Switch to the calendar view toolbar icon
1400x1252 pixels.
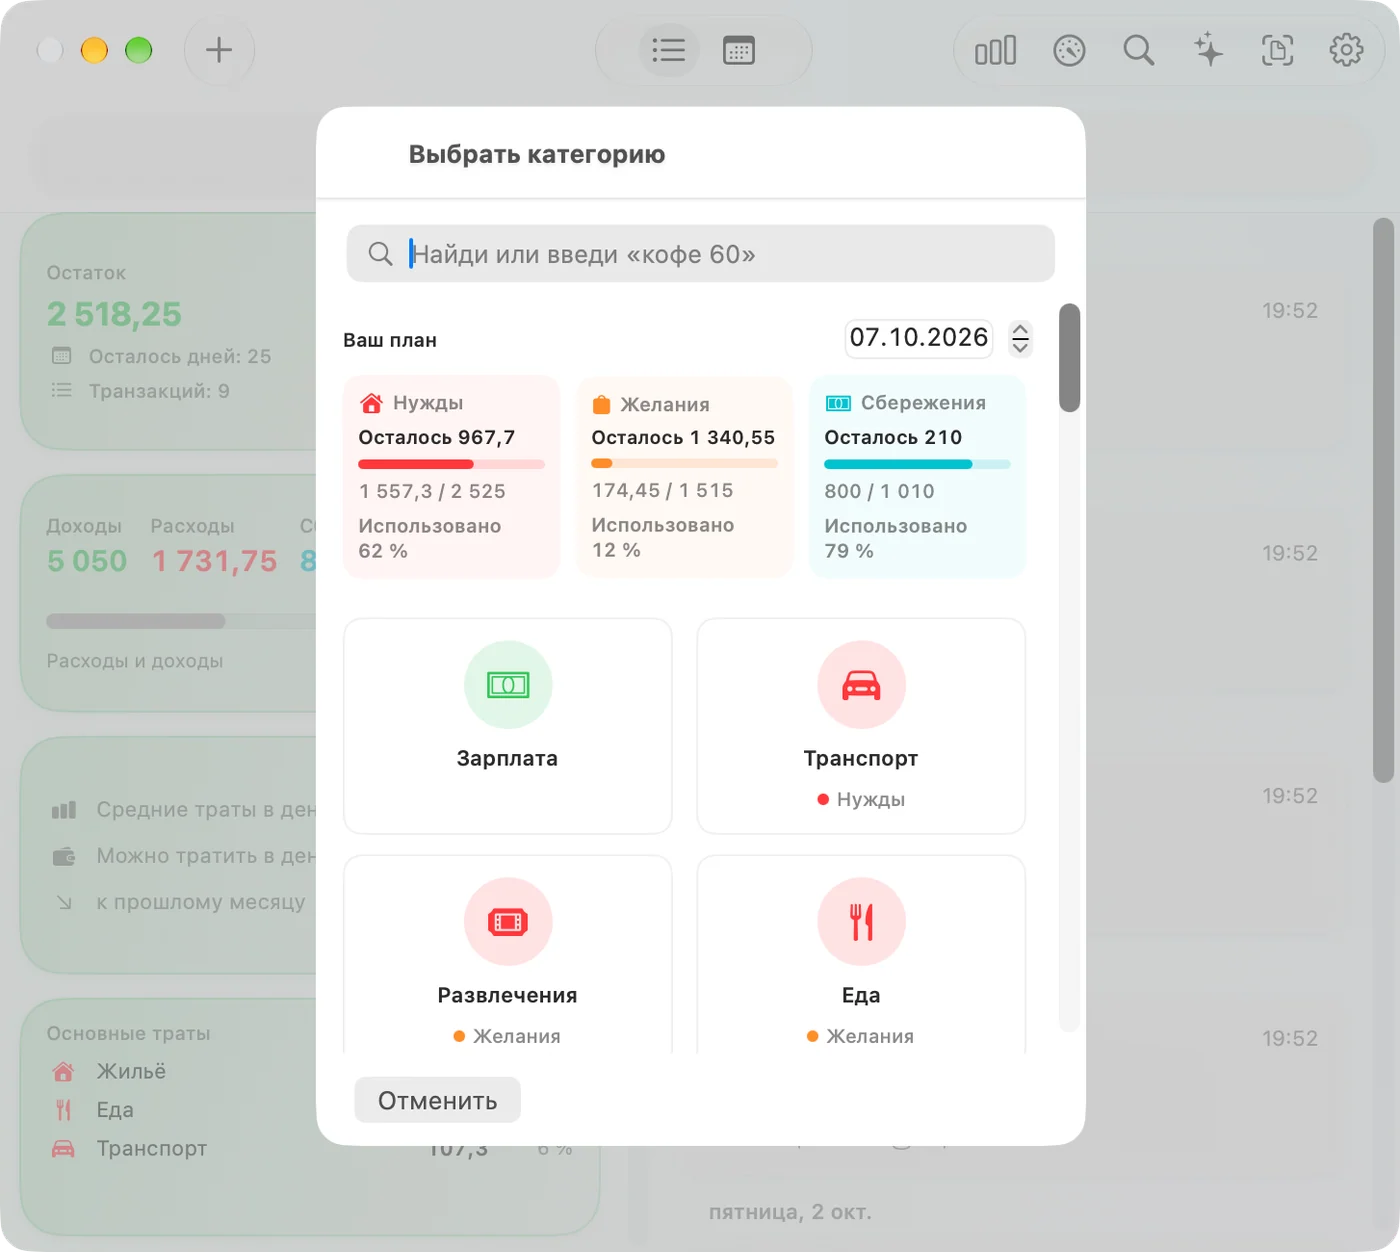738,50
